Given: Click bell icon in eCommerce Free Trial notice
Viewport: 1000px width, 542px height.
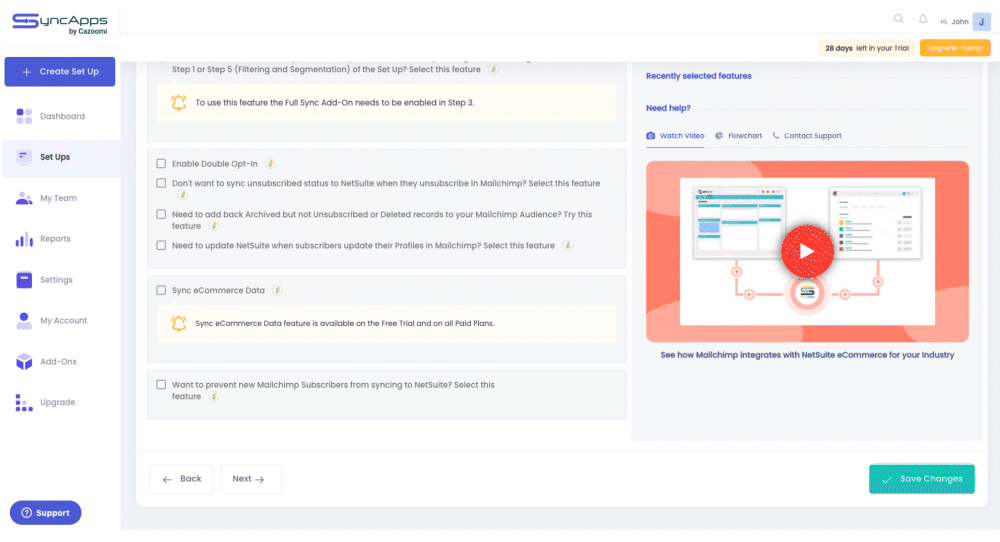Looking at the screenshot, I should pyautogui.click(x=179, y=323).
